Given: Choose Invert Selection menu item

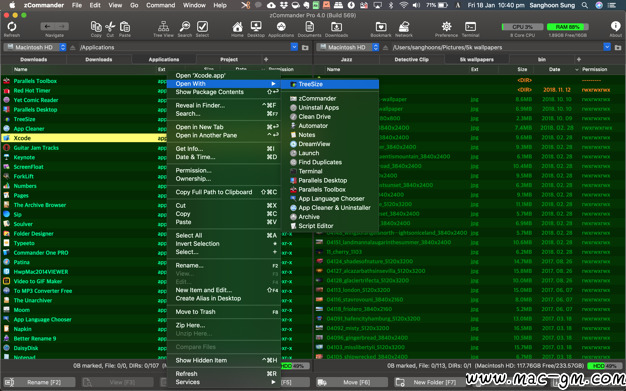Looking at the screenshot, I should [x=224, y=244].
